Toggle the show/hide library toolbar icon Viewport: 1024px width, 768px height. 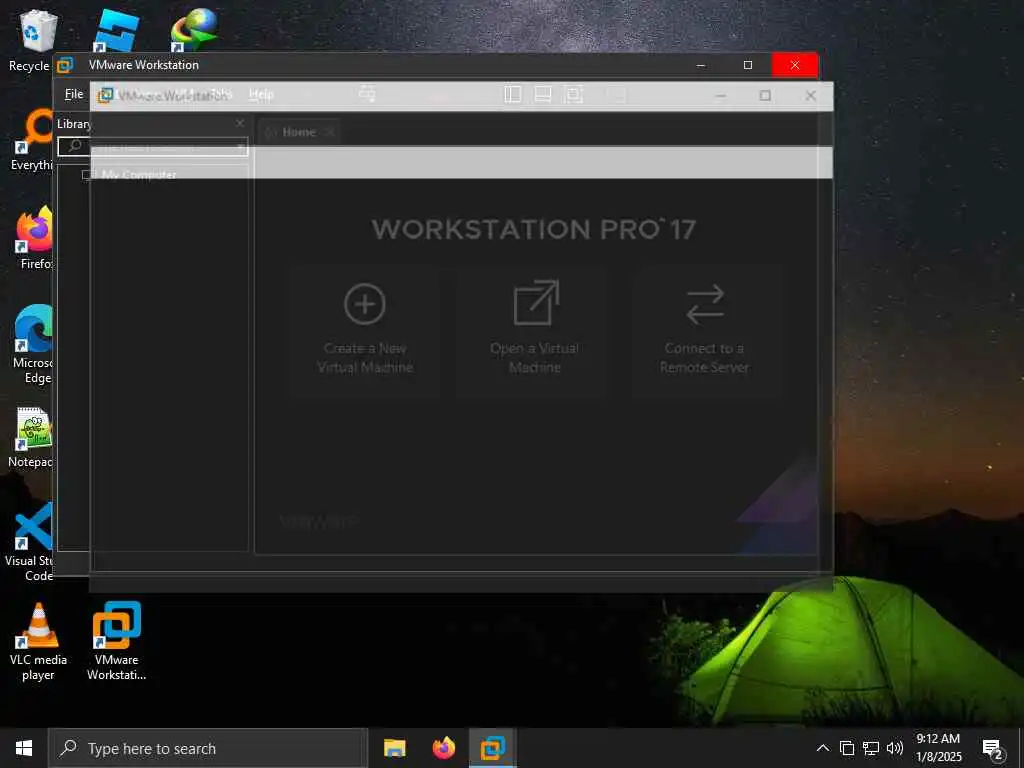(513, 95)
